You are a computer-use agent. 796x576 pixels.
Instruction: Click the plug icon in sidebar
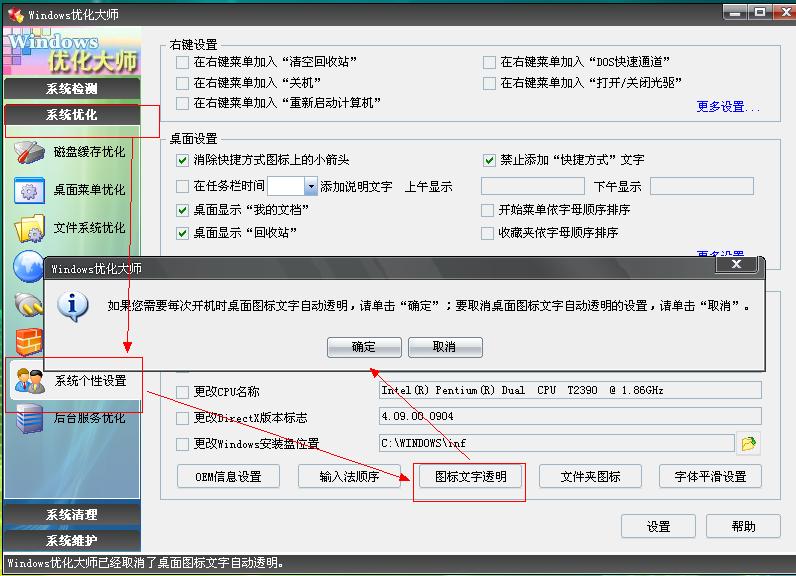29,304
